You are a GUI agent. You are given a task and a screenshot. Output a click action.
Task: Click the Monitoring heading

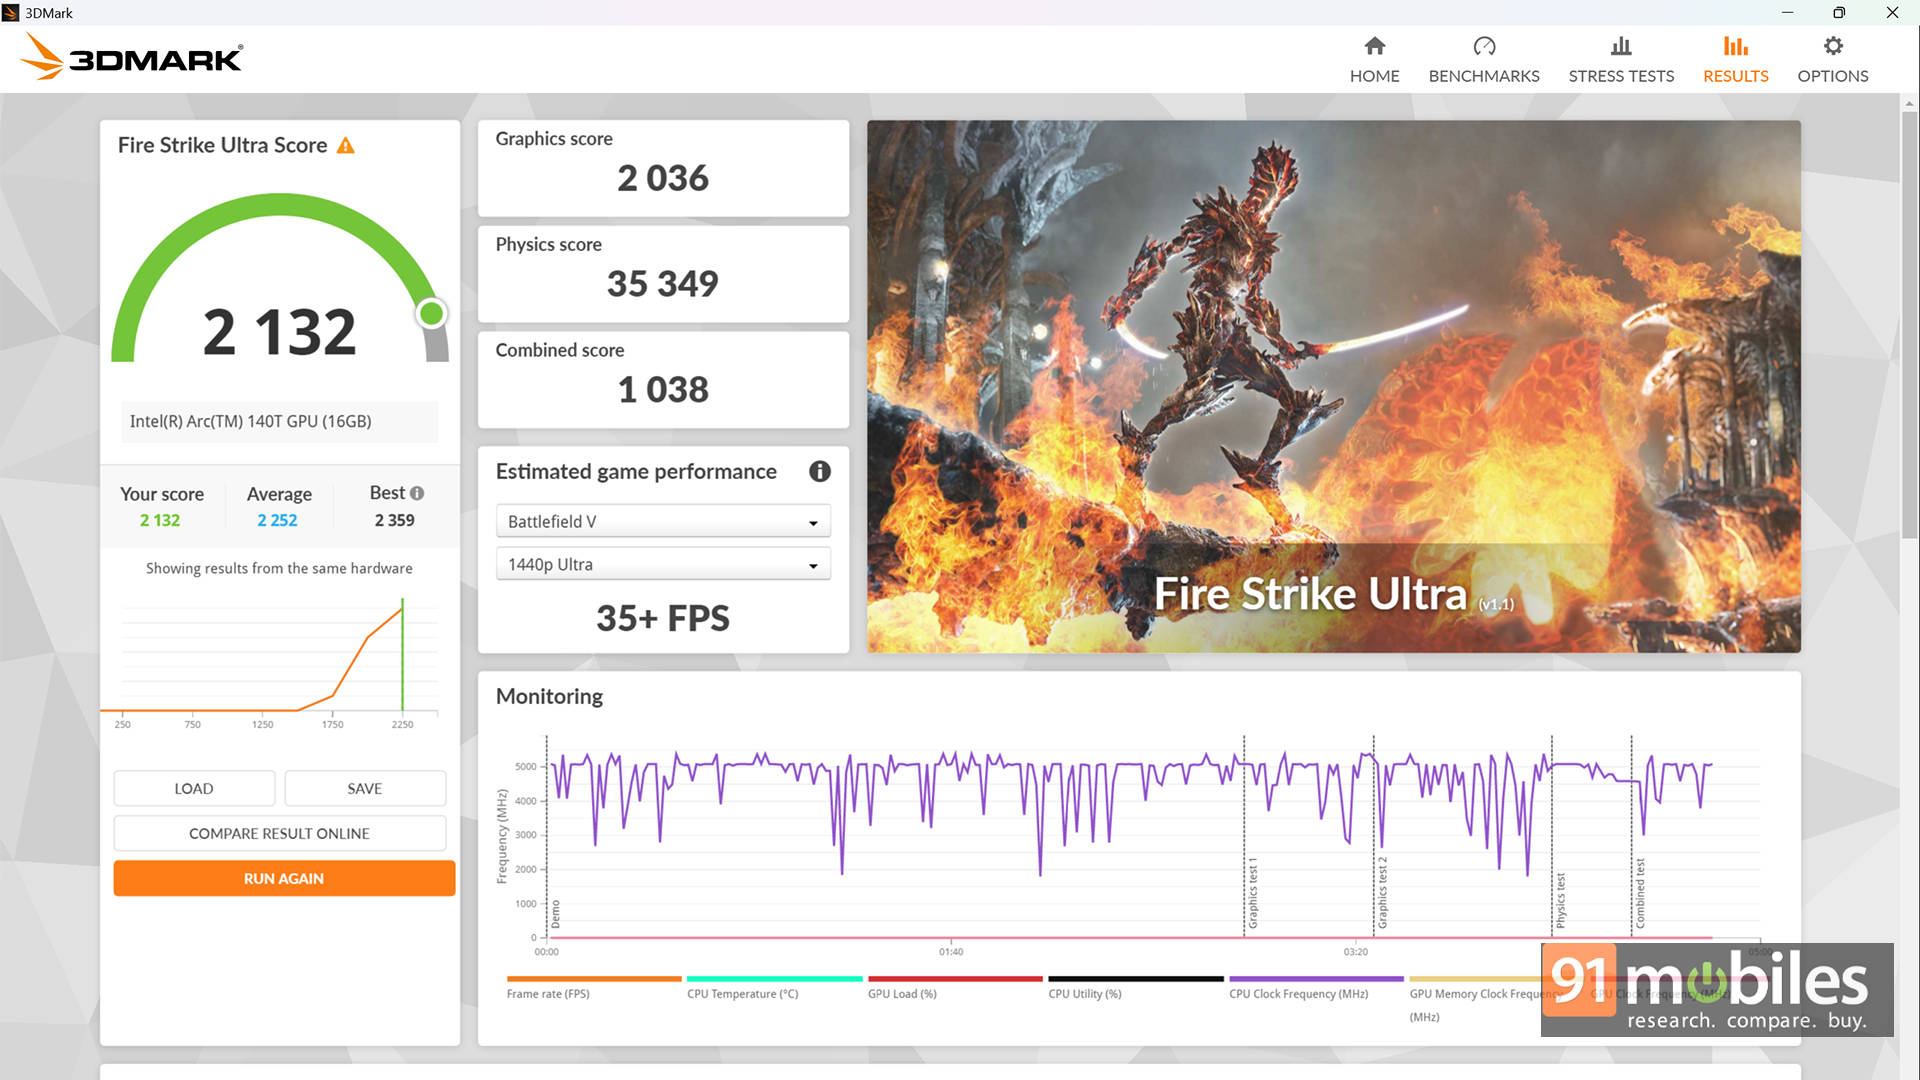pyautogui.click(x=549, y=697)
